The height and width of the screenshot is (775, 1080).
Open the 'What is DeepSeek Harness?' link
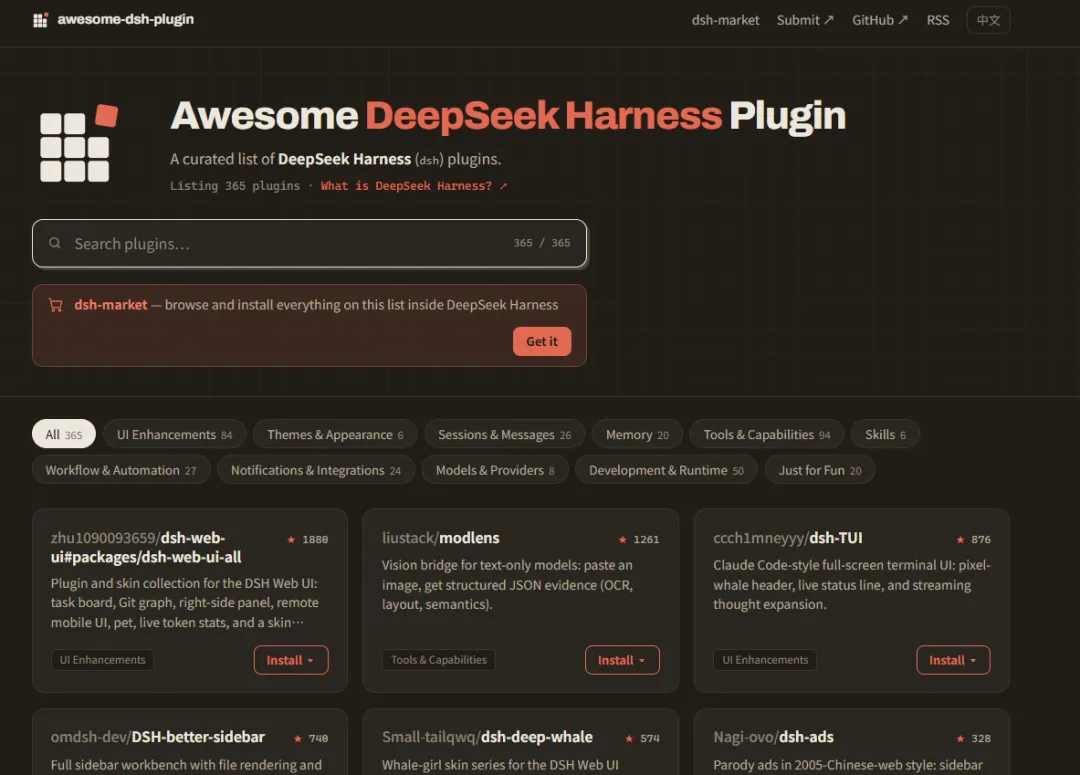414,186
